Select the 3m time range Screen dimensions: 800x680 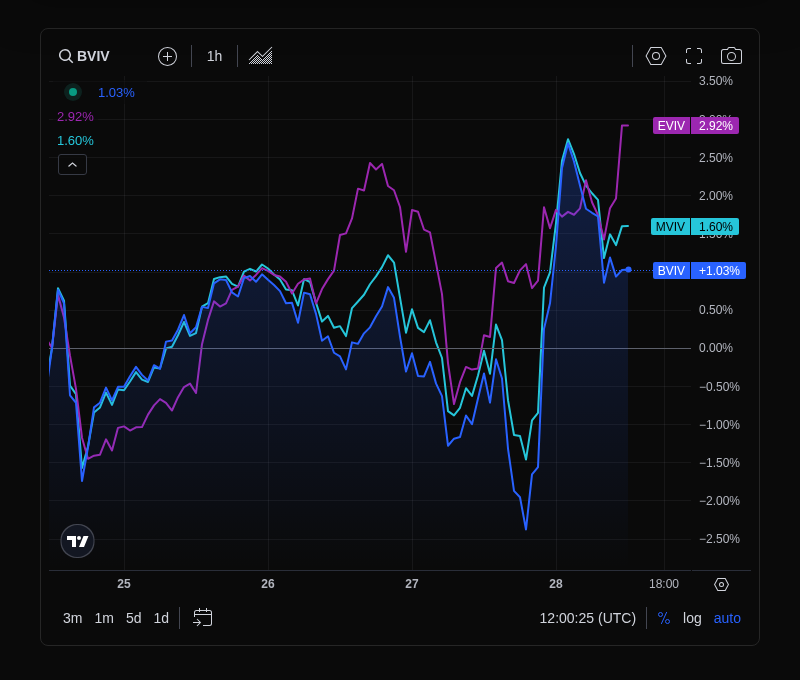point(72,618)
